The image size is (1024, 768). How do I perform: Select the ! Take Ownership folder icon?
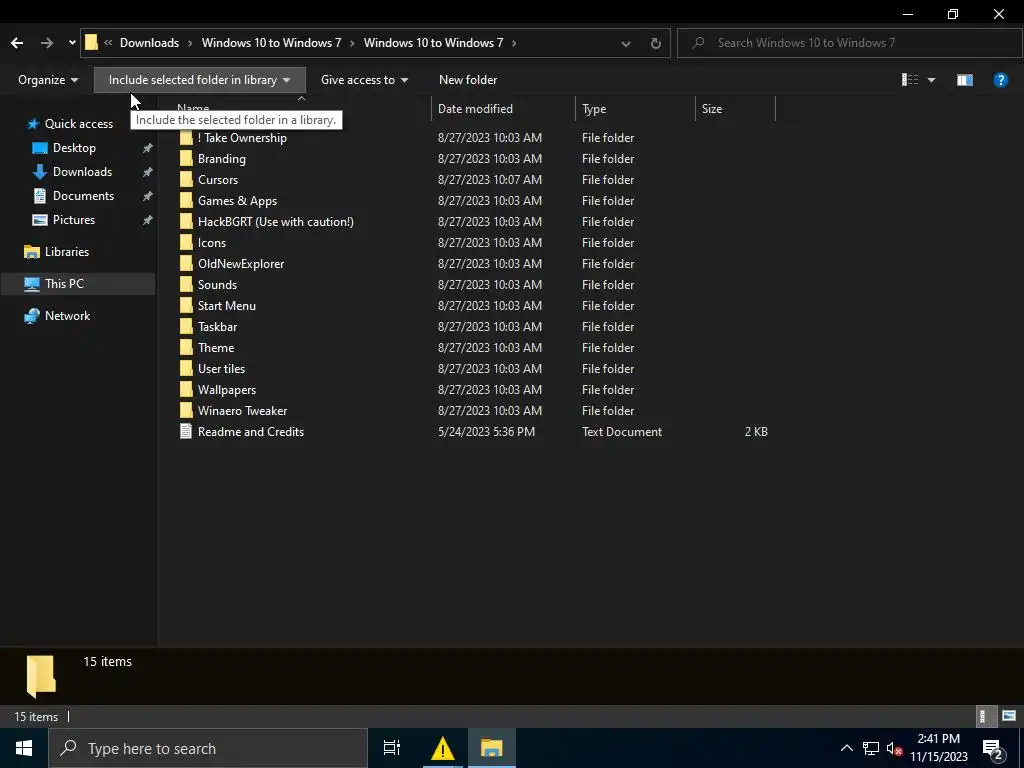[187, 138]
